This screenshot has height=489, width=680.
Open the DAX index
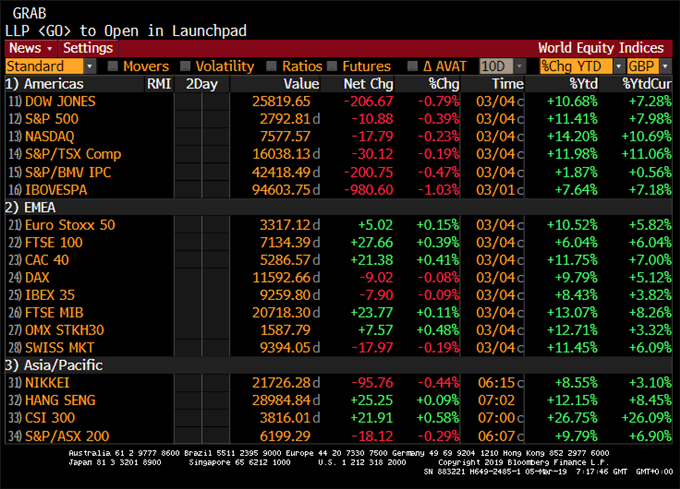tap(37, 277)
